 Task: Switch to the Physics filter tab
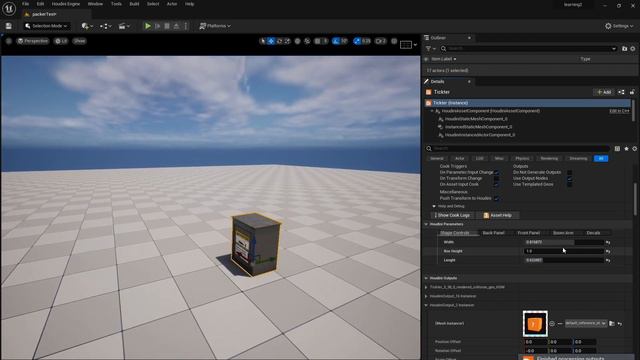pyautogui.click(x=522, y=158)
